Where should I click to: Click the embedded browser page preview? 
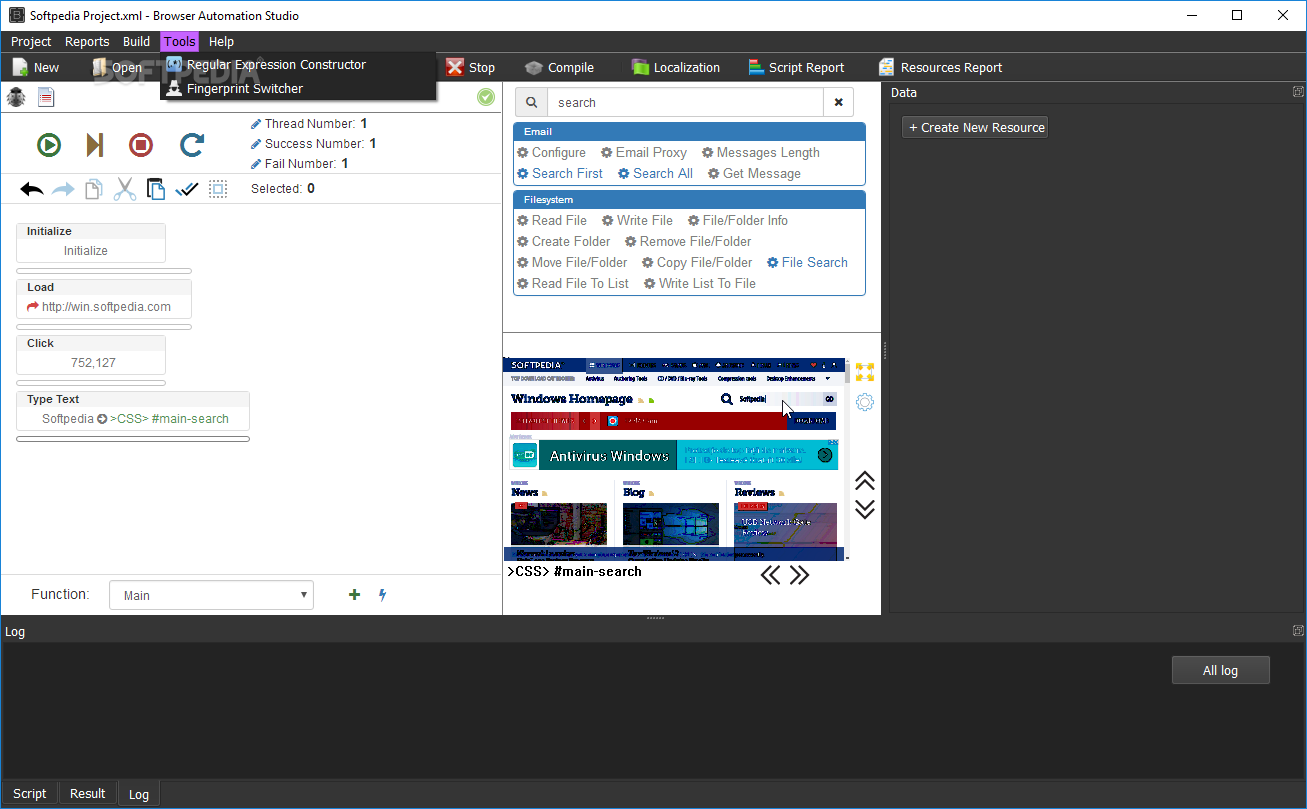(x=675, y=459)
